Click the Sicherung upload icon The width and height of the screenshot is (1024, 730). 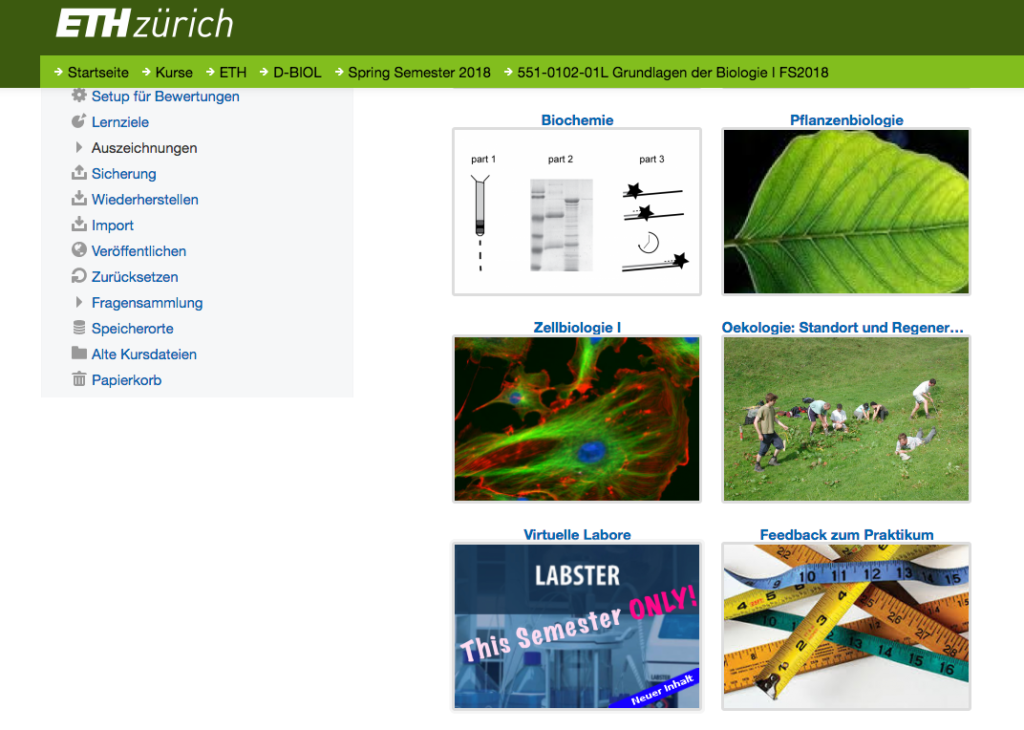coord(79,173)
